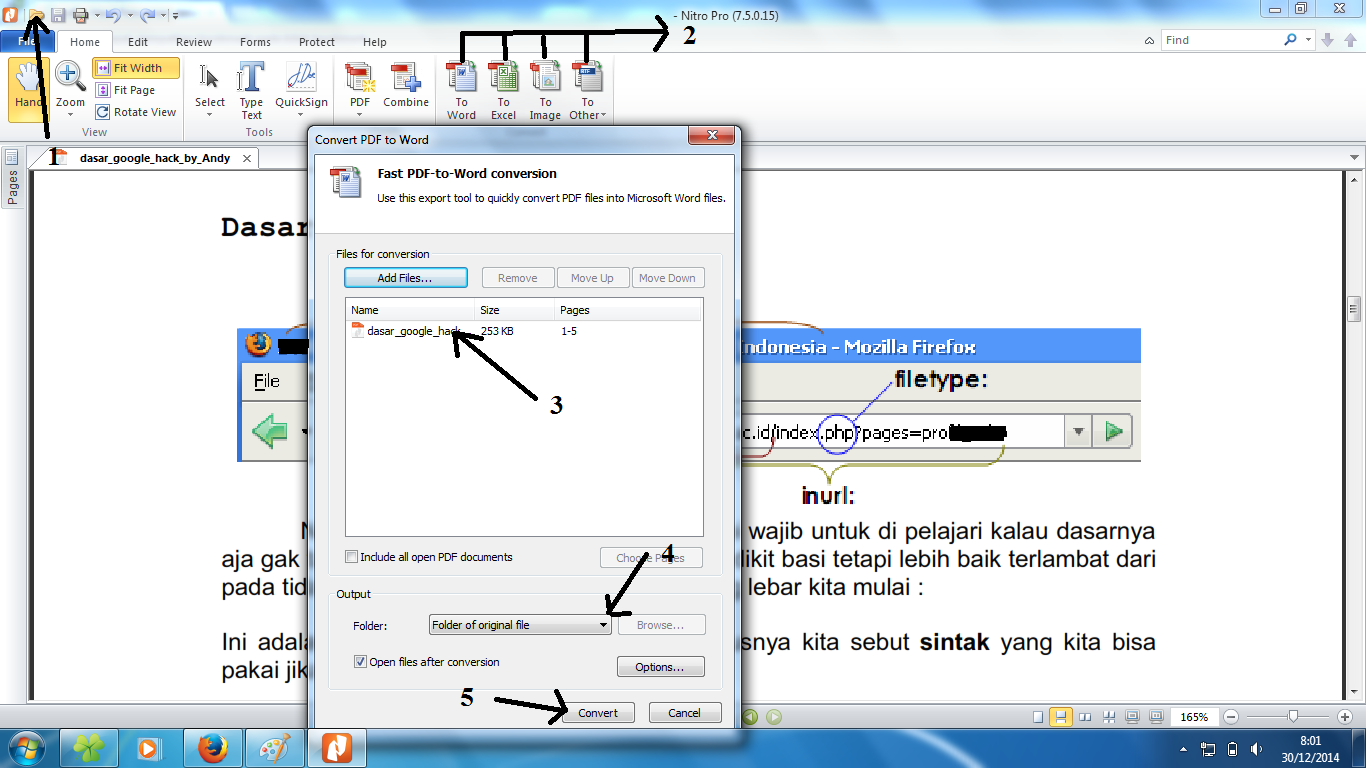The image size is (1366, 768).
Task: Expand the Print icon dropdown arrow
Action: tap(96, 15)
